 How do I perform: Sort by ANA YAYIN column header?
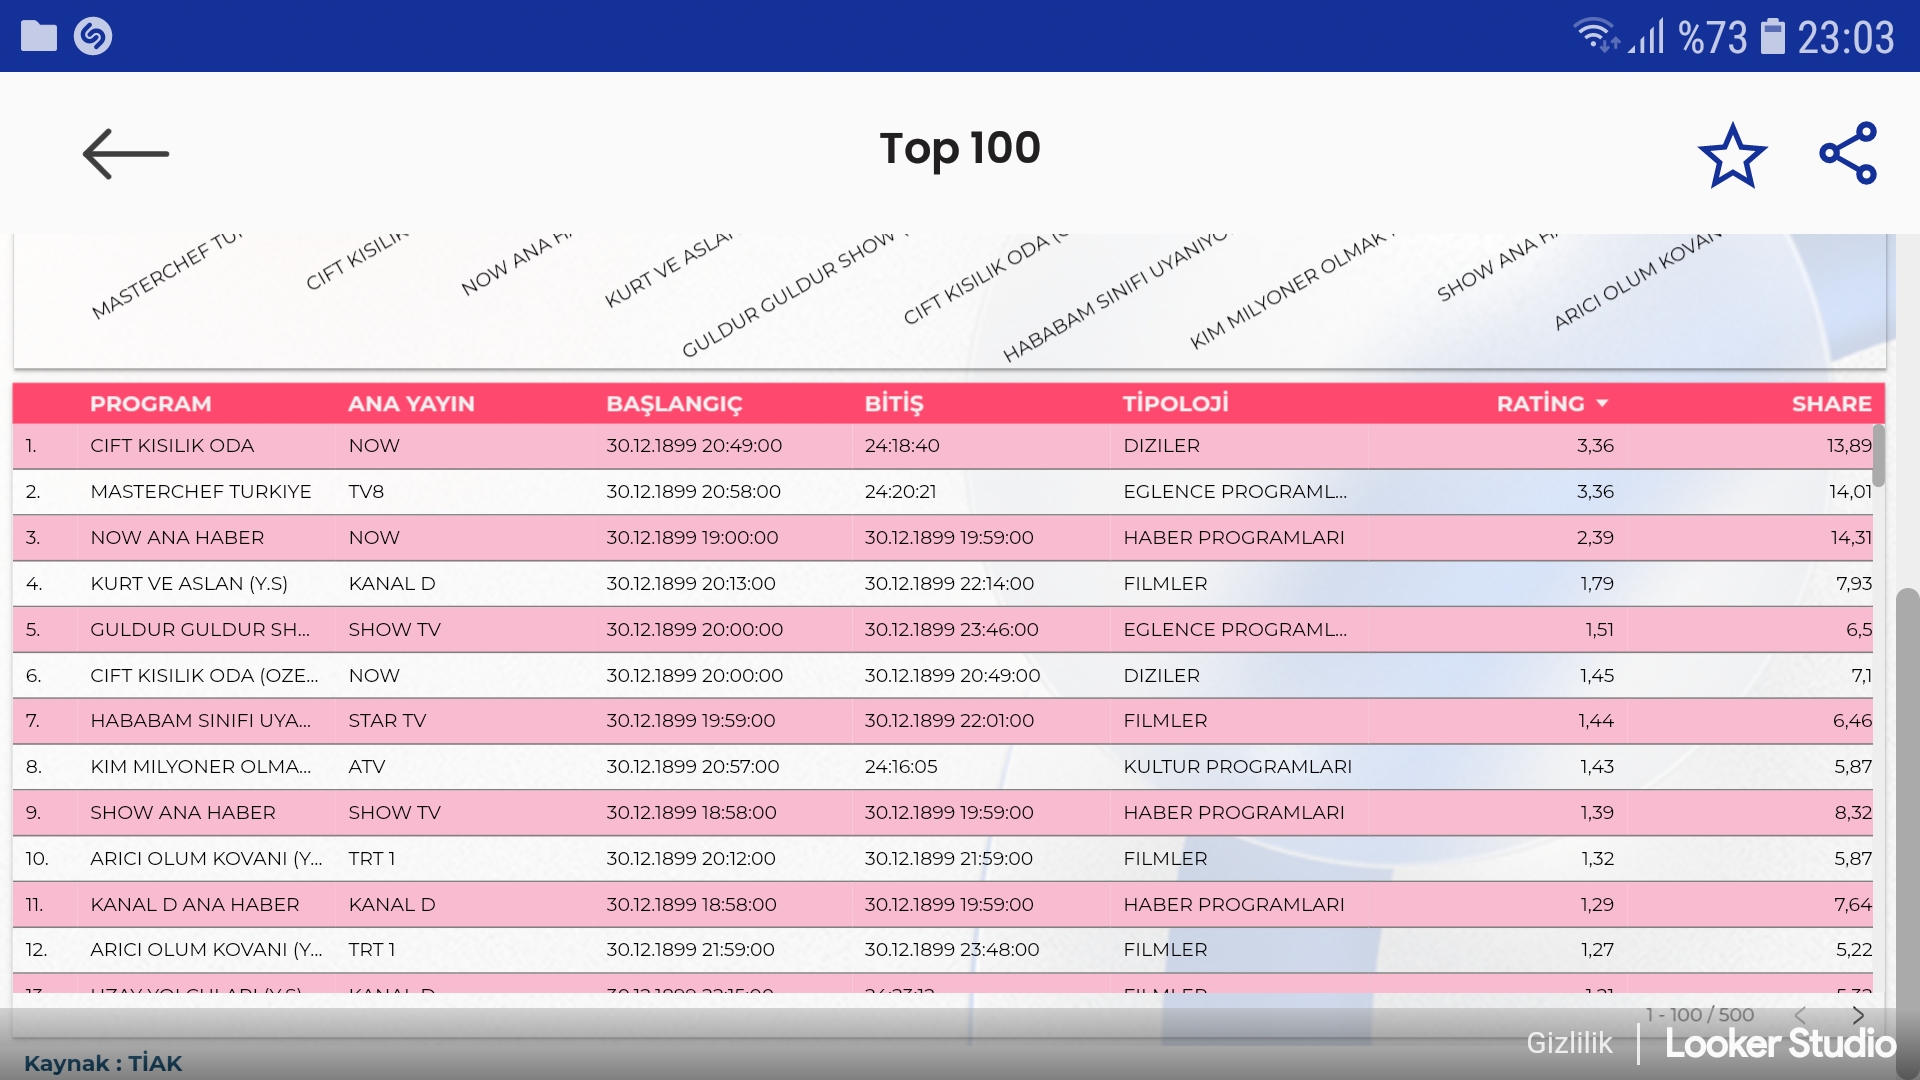[411, 404]
